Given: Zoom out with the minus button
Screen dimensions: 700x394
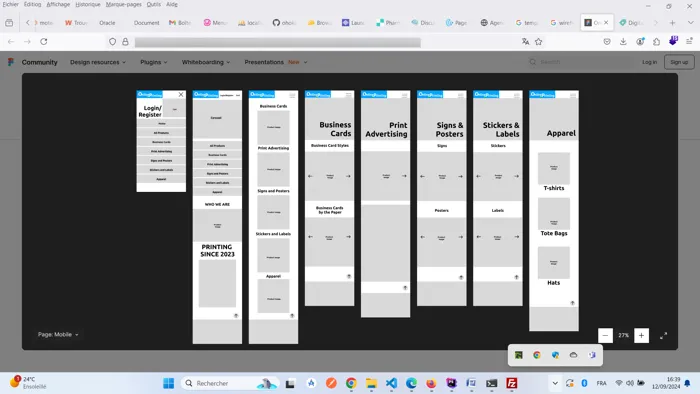Looking at the screenshot, I should point(605,335).
